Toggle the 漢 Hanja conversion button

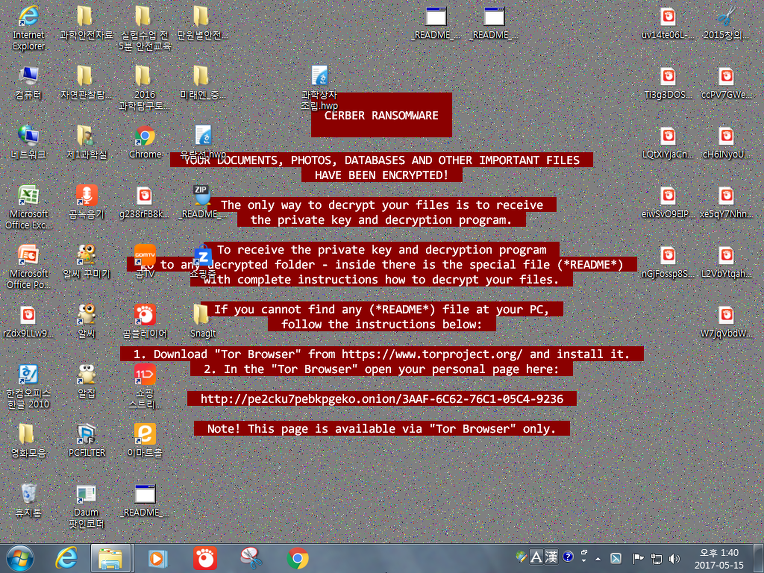tap(551, 557)
